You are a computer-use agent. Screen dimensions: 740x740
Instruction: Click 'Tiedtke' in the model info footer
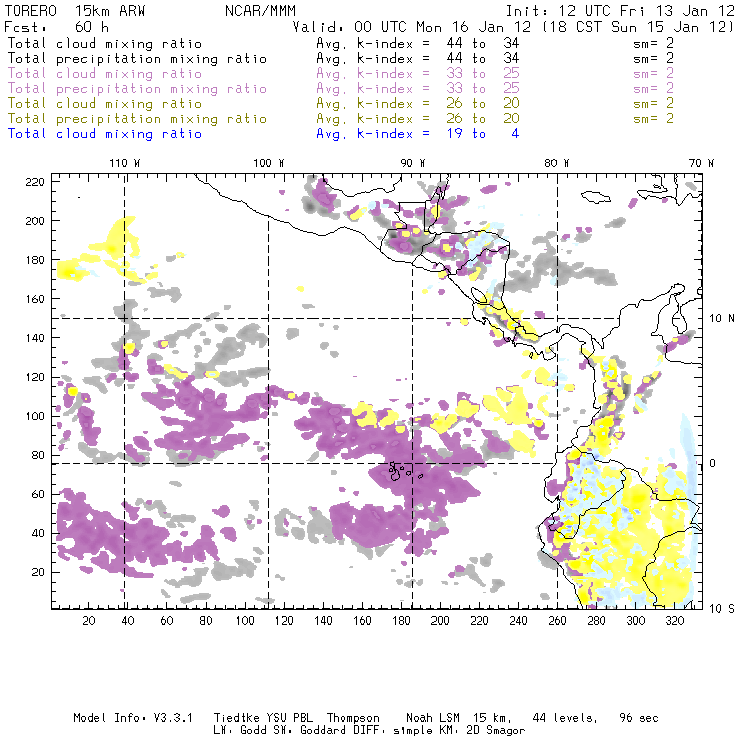(x=236, y=718)
